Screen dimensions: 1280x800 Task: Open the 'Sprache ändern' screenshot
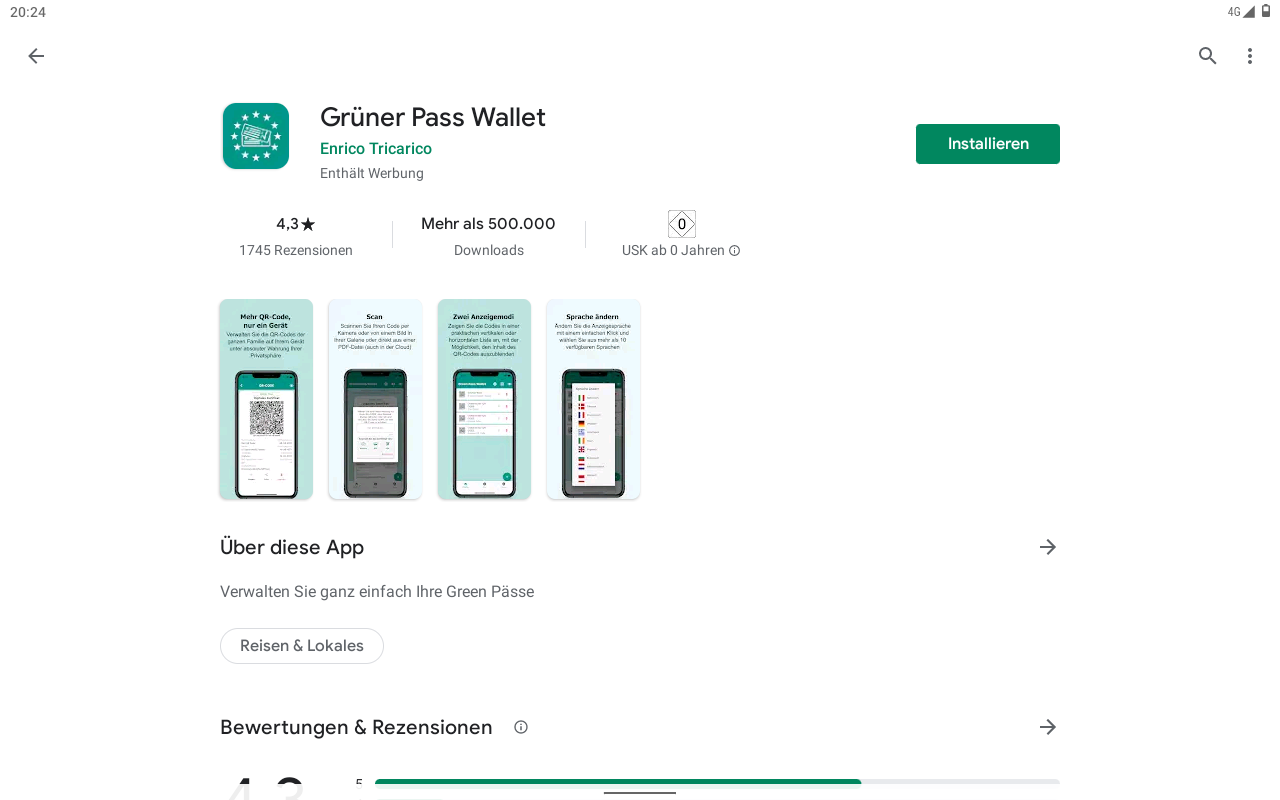coord(593,399)
